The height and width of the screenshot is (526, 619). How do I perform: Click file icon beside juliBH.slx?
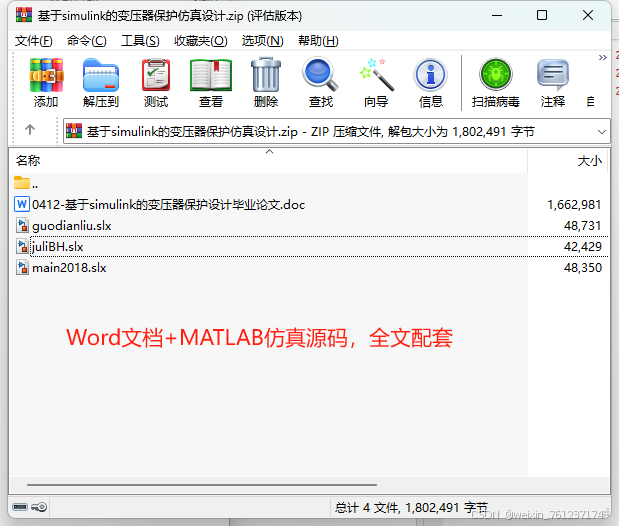pos(23,246)
